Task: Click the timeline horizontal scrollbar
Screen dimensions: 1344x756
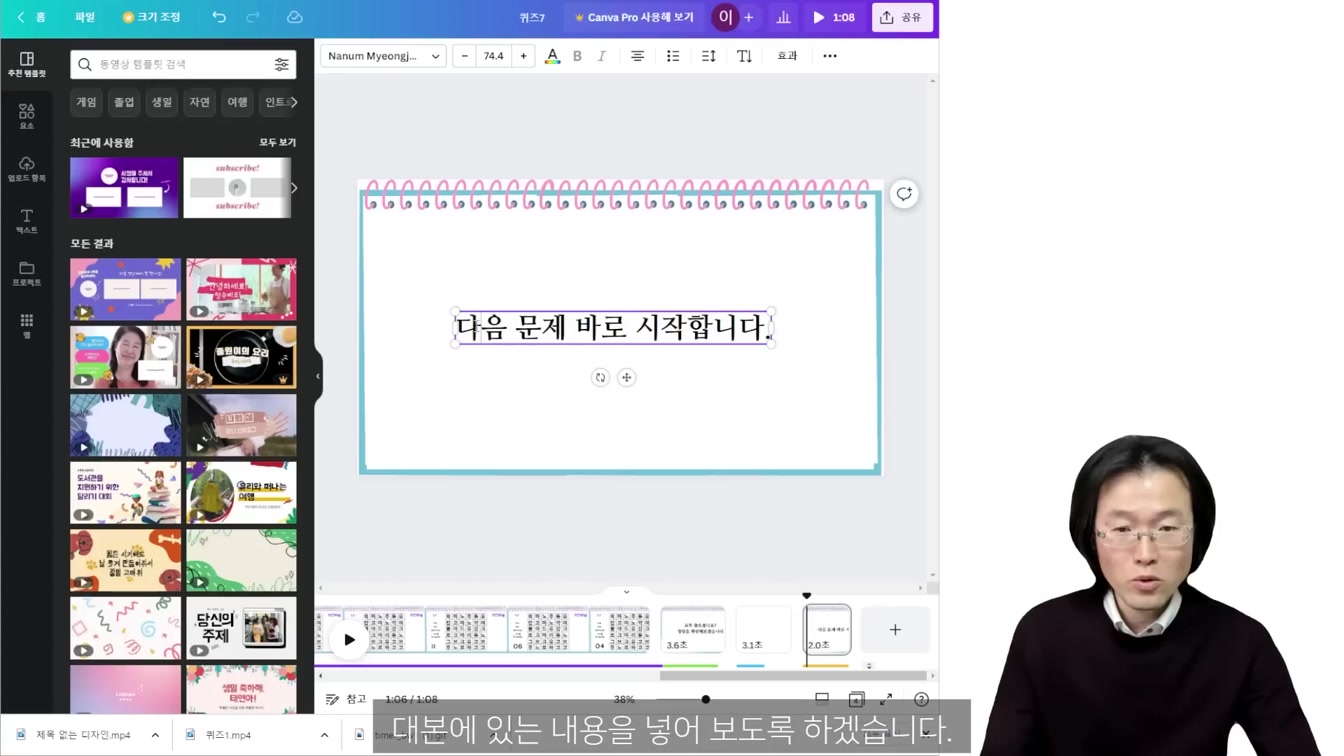Action: pyautogui.click(x=793, y=676)
